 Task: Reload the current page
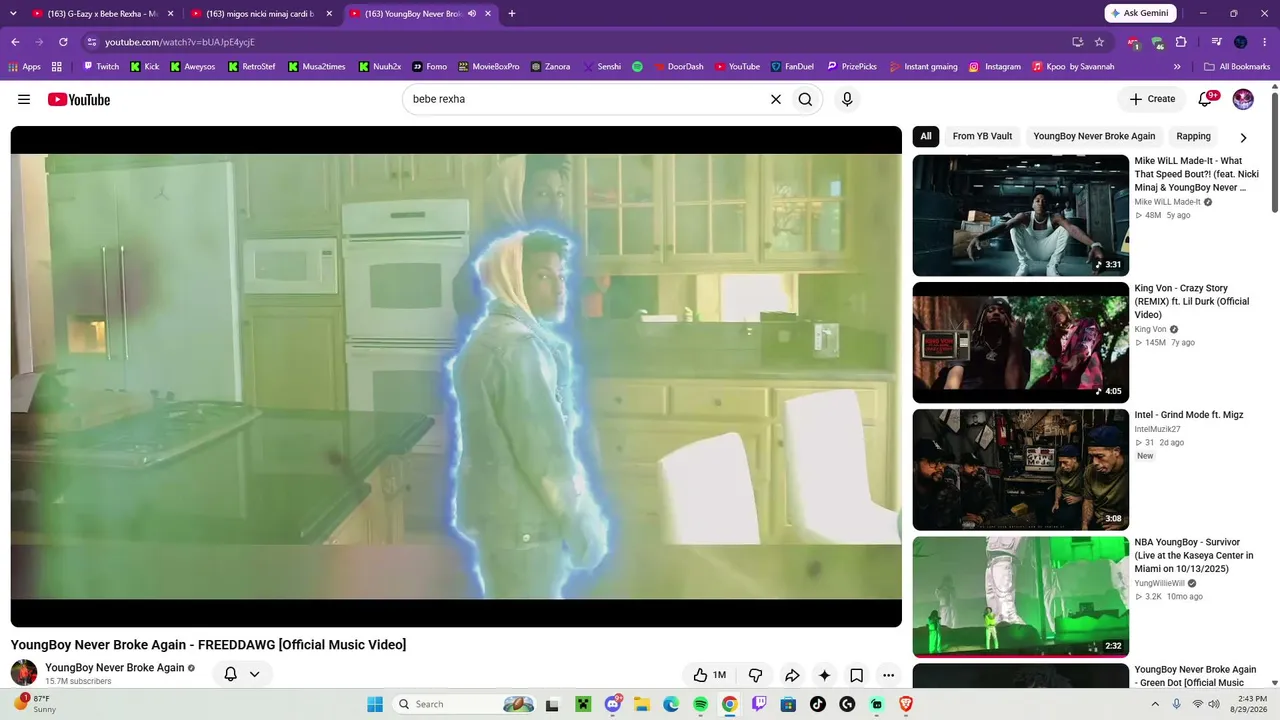(x=63, y=42)
